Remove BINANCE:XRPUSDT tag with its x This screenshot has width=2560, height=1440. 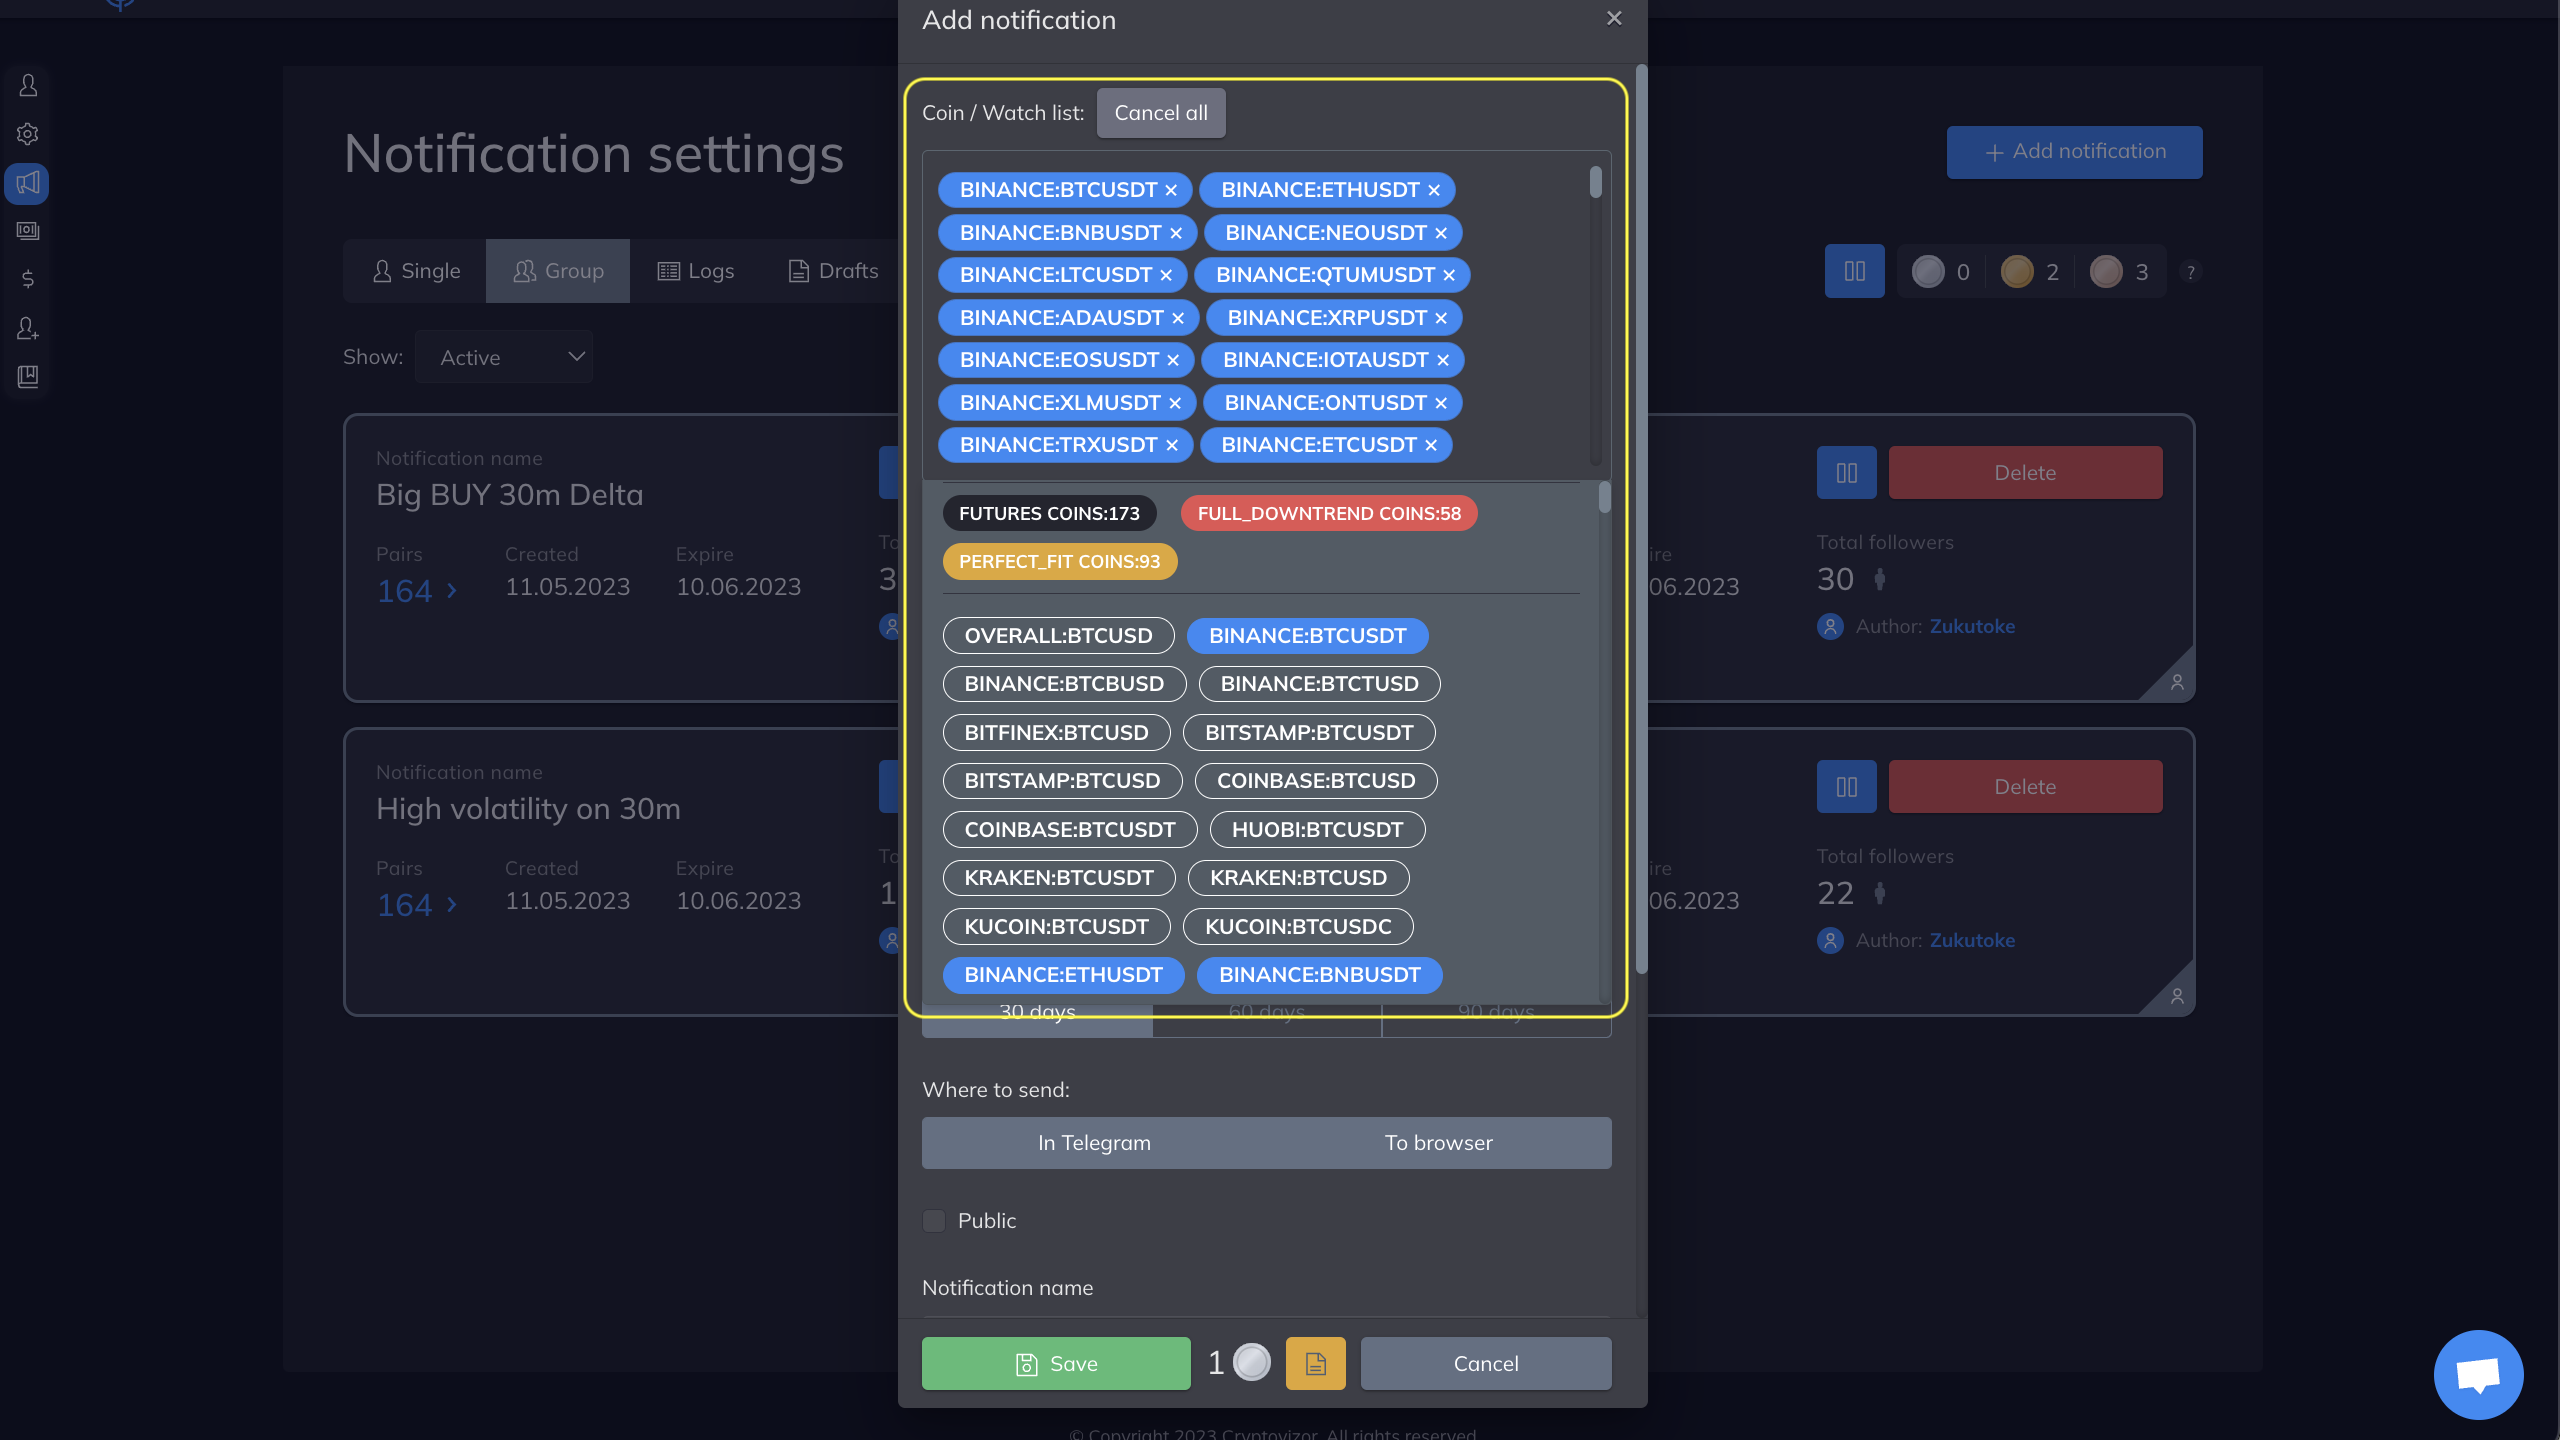(1441, 318)
